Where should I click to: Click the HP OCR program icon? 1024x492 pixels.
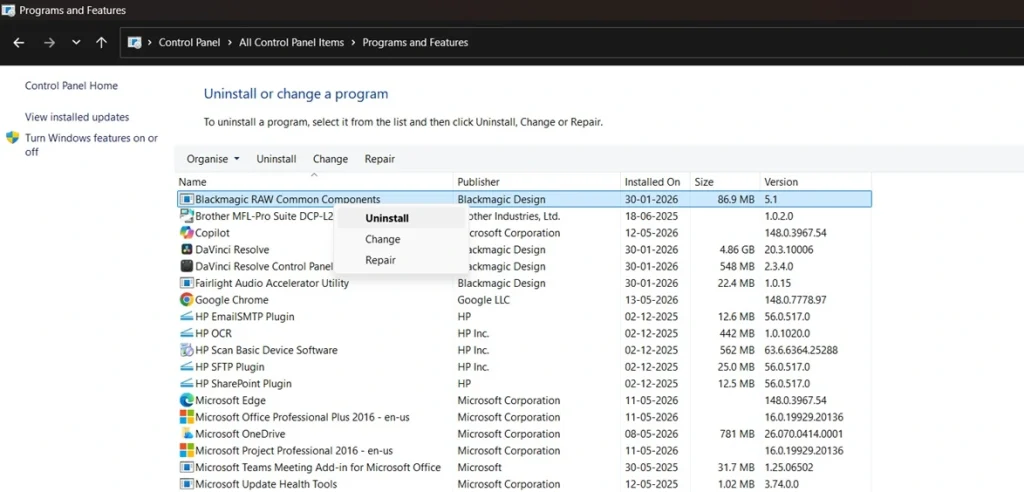(187, 333)
